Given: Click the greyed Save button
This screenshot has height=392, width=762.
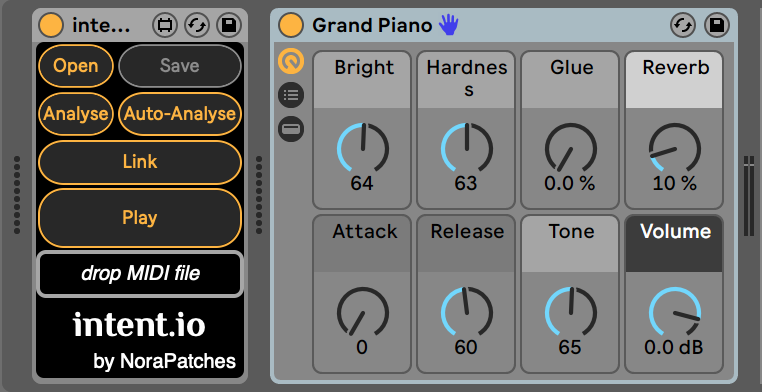Looking at the screenshot, I should (x=180, y=66).
